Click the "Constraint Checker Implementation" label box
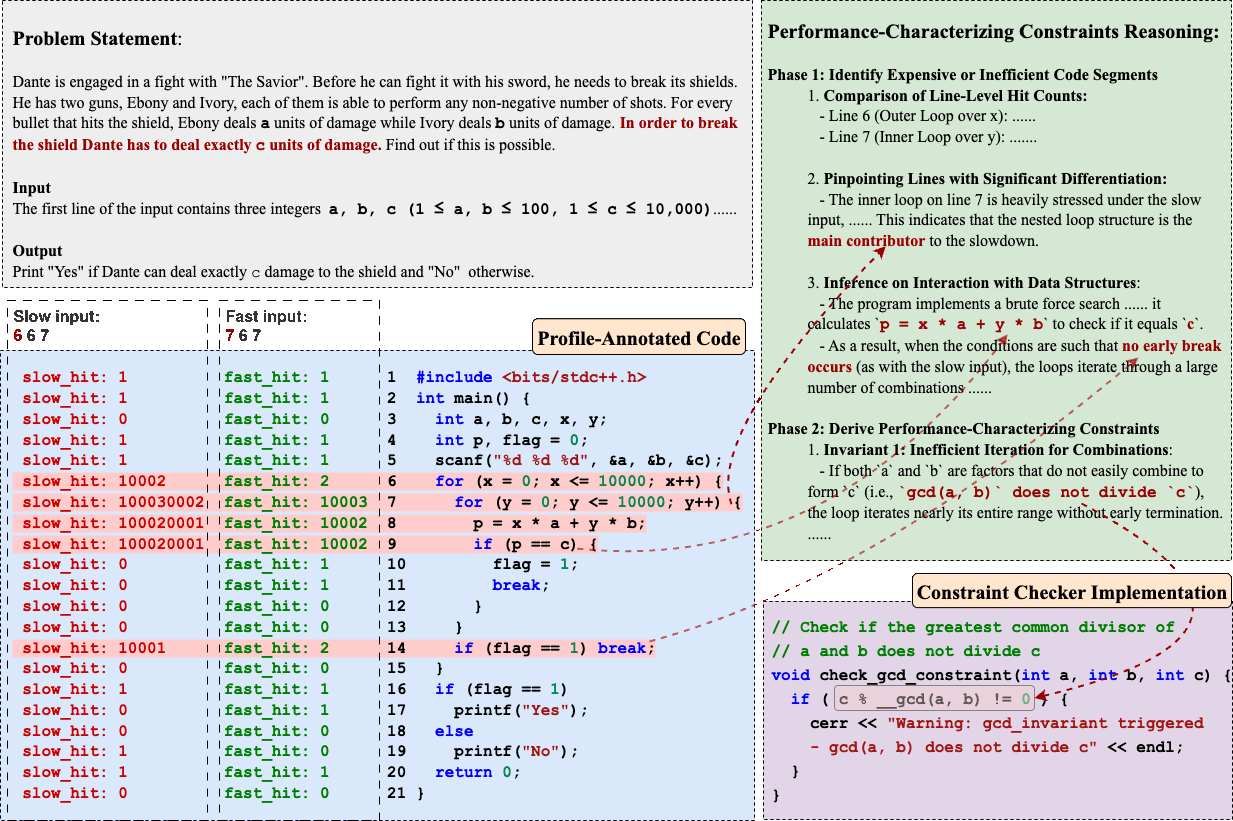This screenshot has height=821, width=1233. pos(1071,592)
